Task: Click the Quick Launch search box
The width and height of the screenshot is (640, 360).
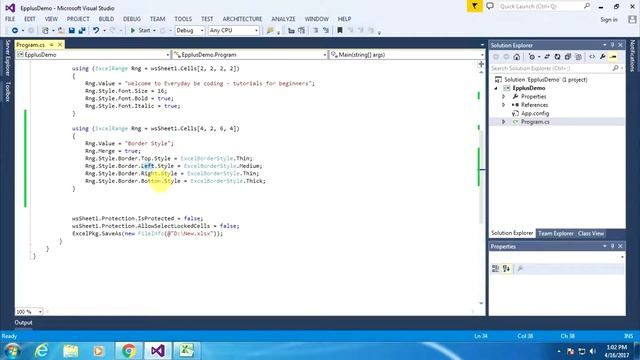Action: pyautogui.click(x=544, y=6)
